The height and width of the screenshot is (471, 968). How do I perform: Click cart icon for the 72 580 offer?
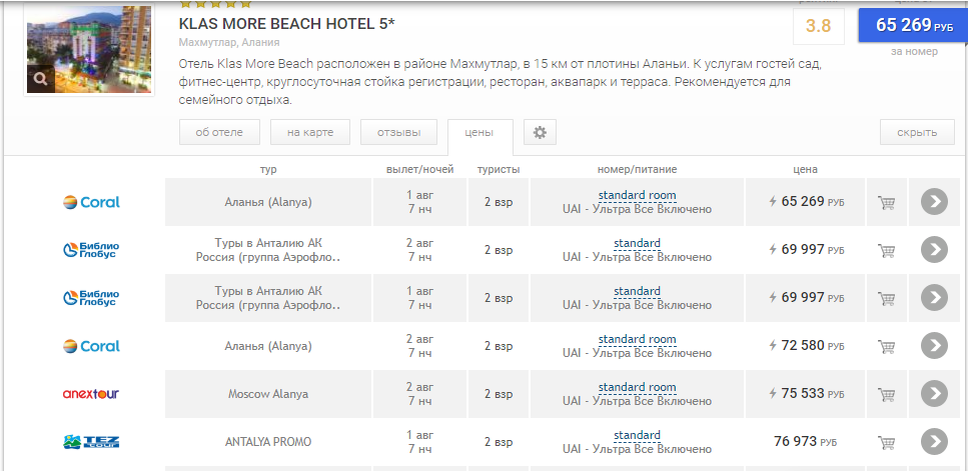click(x=886, y=346)
